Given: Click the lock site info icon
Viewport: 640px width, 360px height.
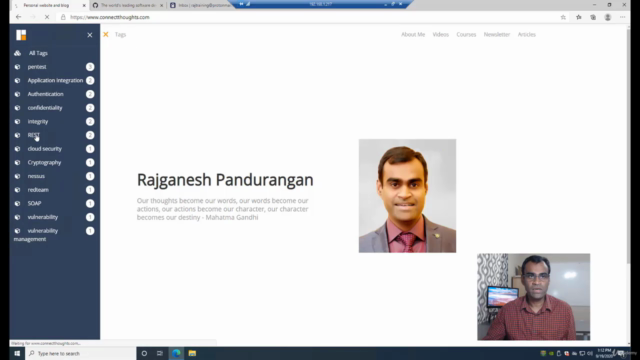Looking at the screenshot, I should coord(63,17).
